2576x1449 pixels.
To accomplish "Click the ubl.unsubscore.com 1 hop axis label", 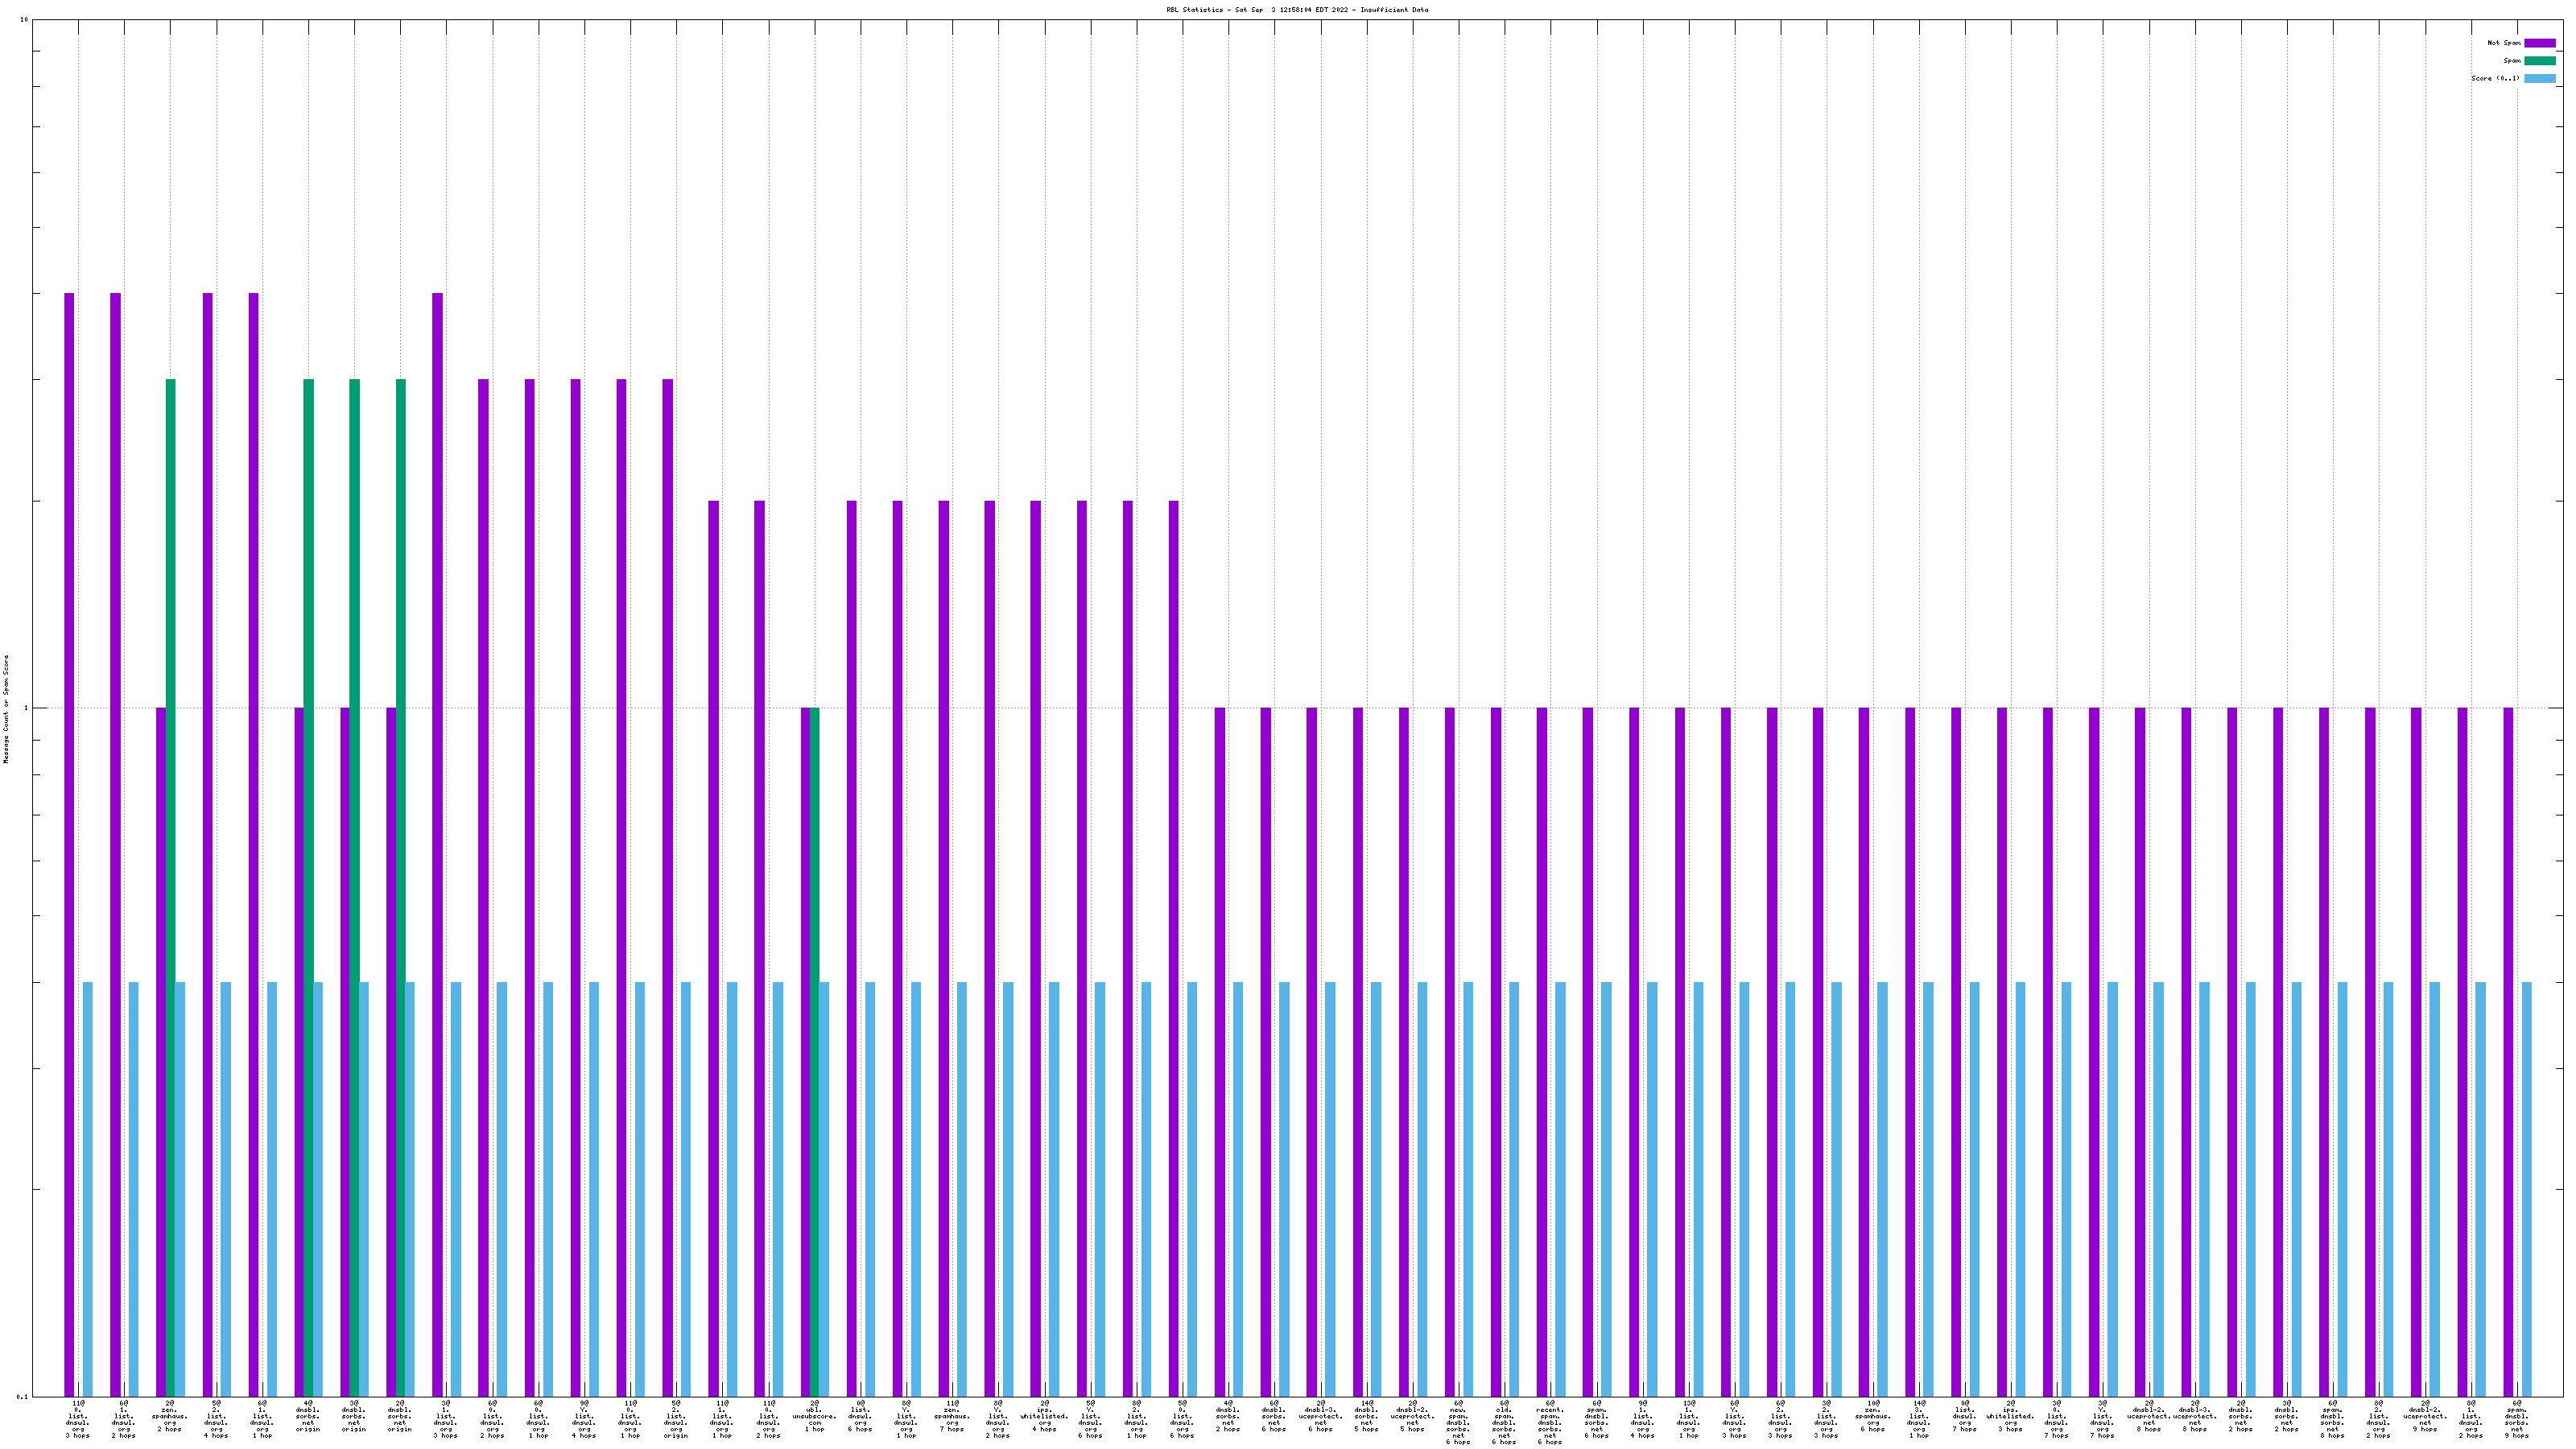I will coord(814,1417).
